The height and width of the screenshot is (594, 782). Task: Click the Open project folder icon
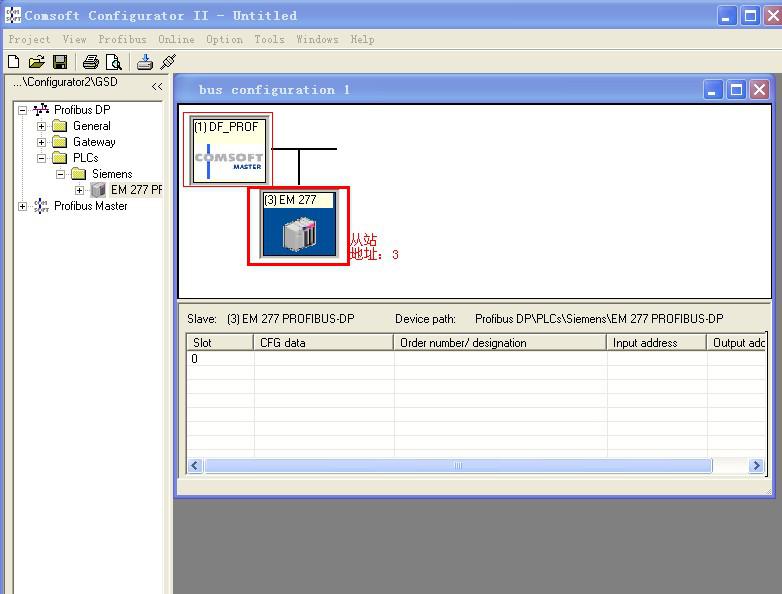pyautogui.click(x=36, y=62)
